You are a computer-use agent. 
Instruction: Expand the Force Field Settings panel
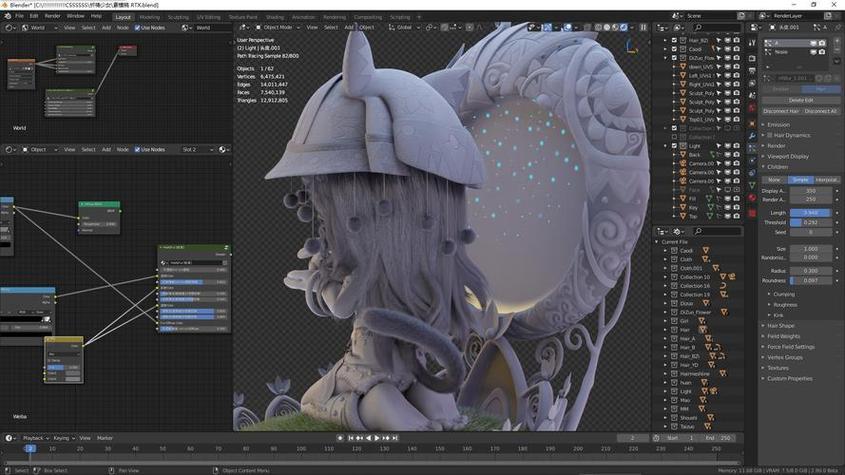pyautogui.click(x=791, y=347)
